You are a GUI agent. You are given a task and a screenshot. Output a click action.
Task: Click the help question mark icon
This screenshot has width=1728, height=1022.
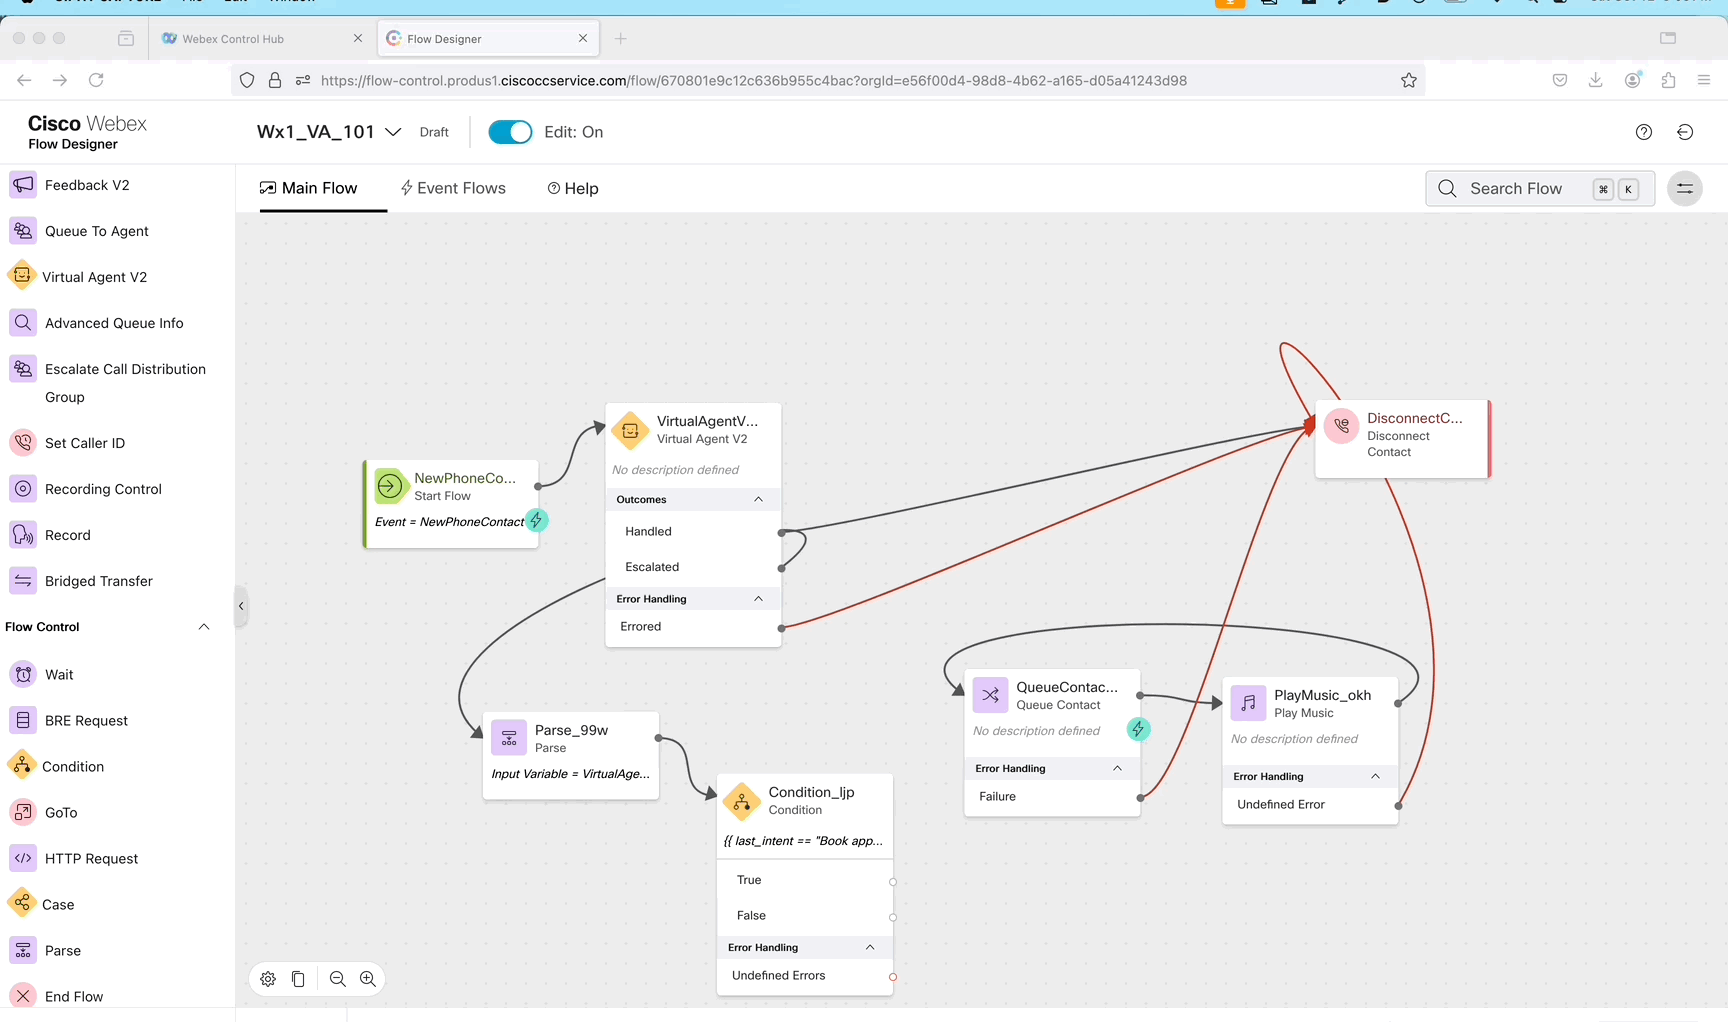(1643, 132)
